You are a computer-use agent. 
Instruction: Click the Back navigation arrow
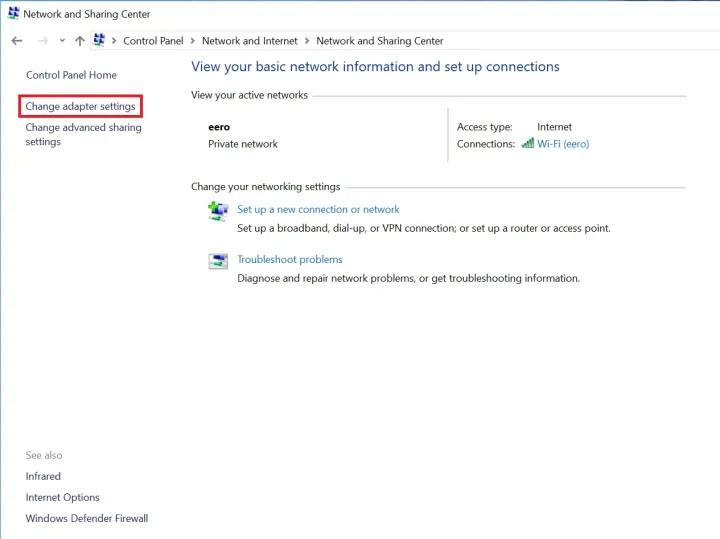[x=17, y=41]
